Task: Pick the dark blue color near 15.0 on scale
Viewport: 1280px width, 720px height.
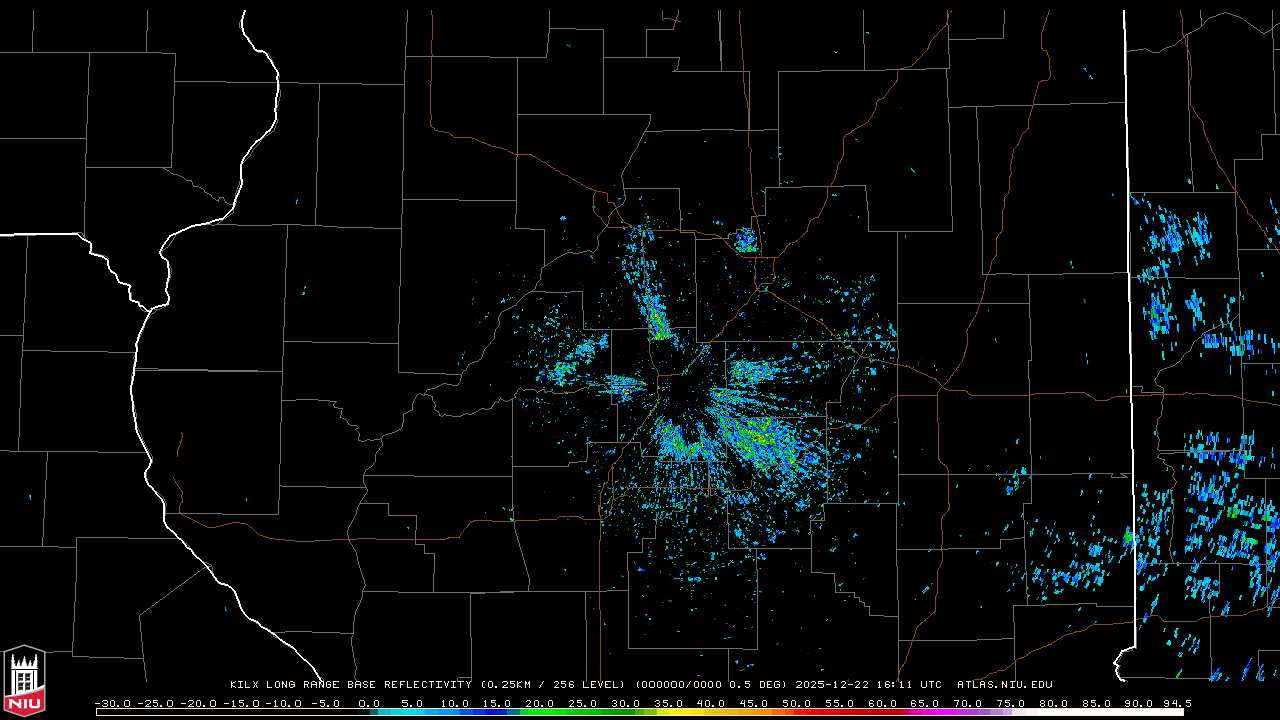Action: (x=498, y=712)
